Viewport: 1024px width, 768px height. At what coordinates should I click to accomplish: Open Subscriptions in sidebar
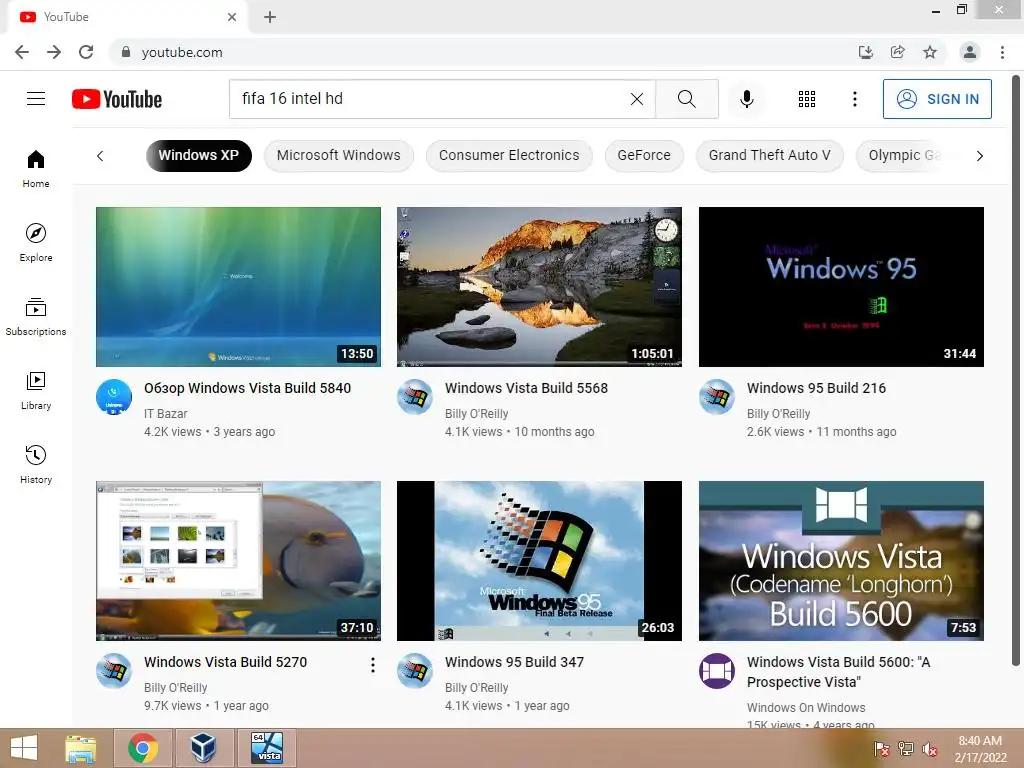pyautogui.click(x=36, y=316)
